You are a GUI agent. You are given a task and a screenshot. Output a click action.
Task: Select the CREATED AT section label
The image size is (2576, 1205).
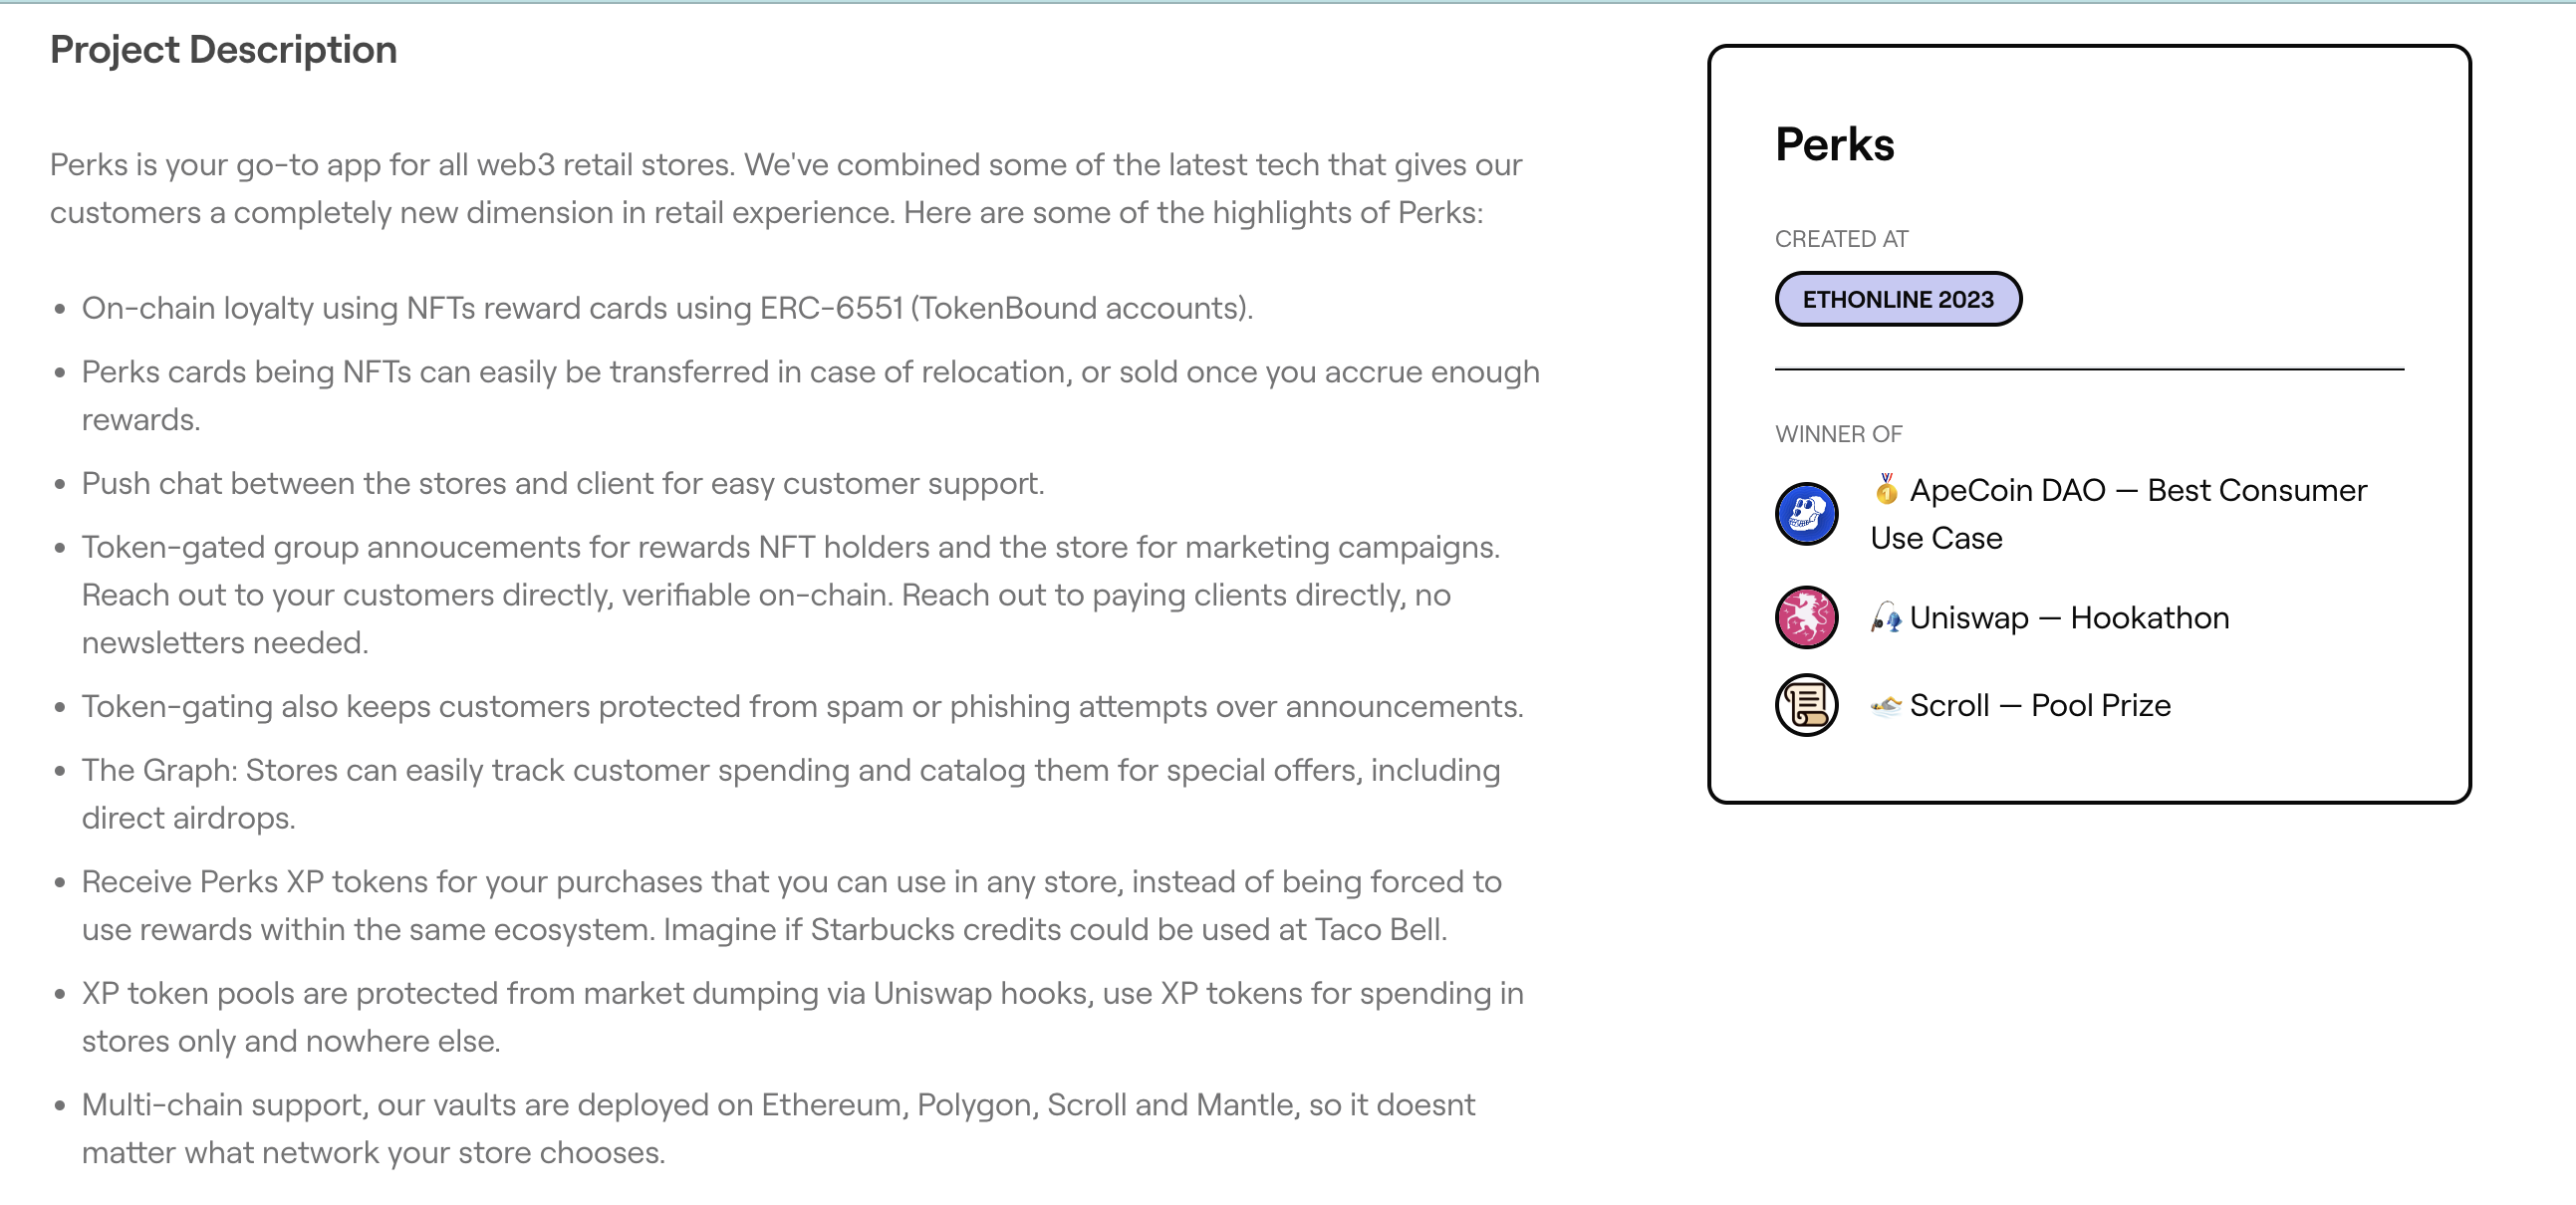tap(1840, 239)
